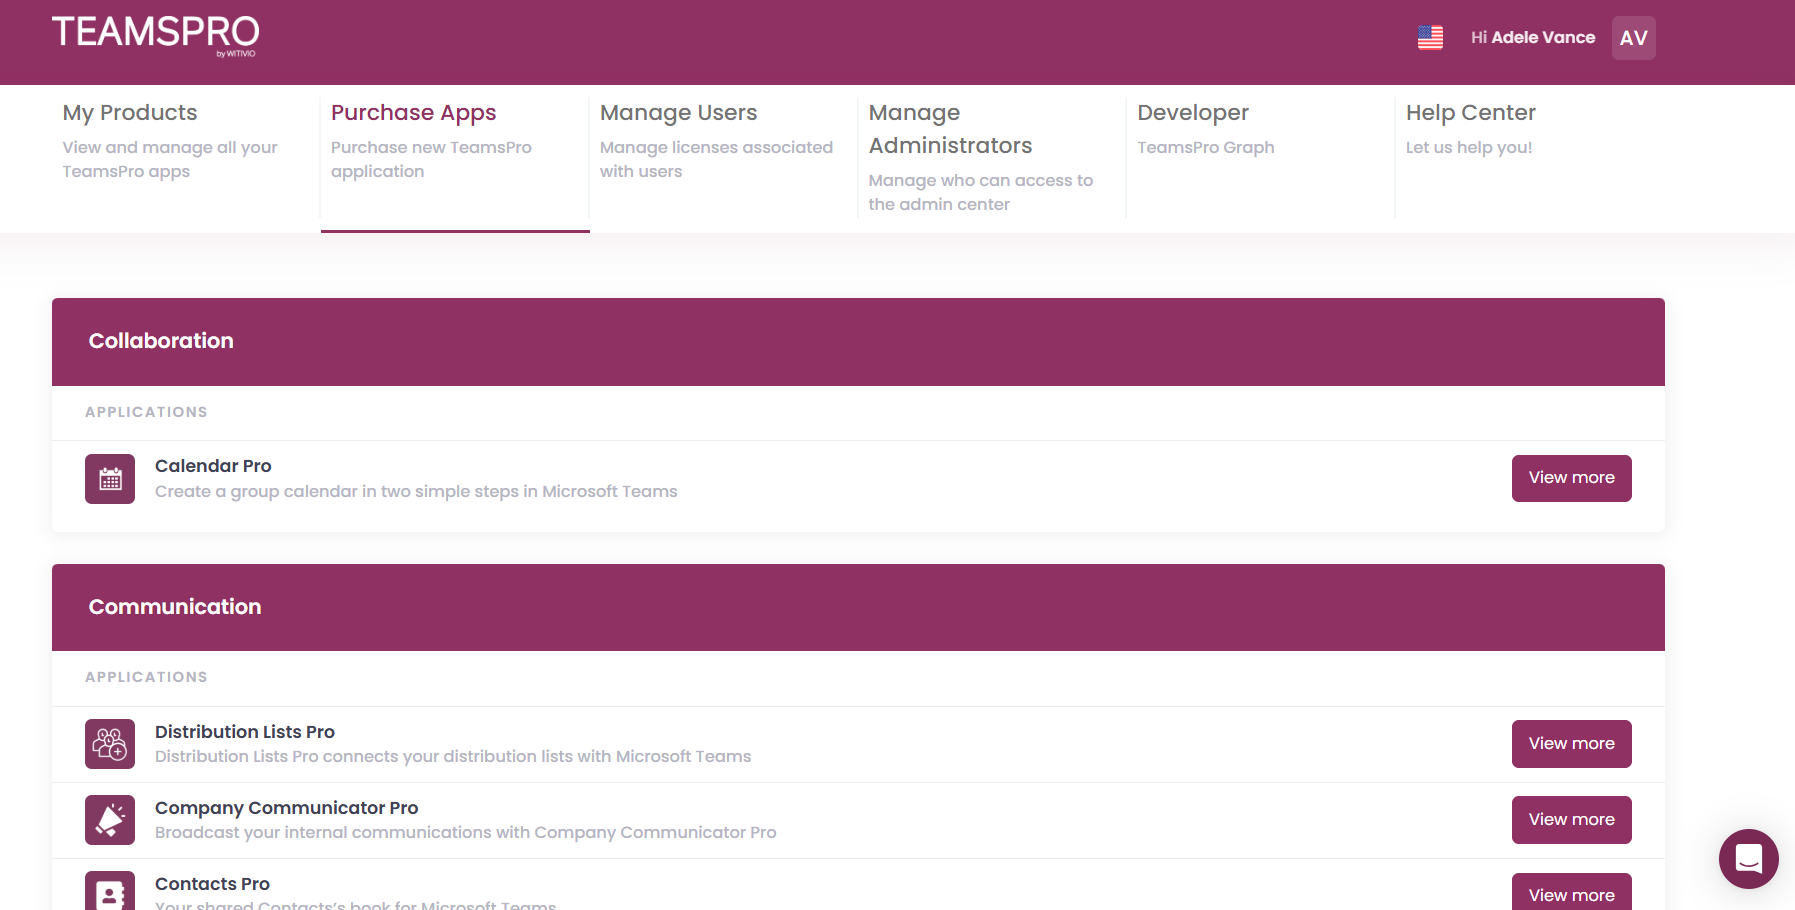Open the chat support bubble
The height and width of the screenshot is (910, 1795).
tap(1748, 858)
